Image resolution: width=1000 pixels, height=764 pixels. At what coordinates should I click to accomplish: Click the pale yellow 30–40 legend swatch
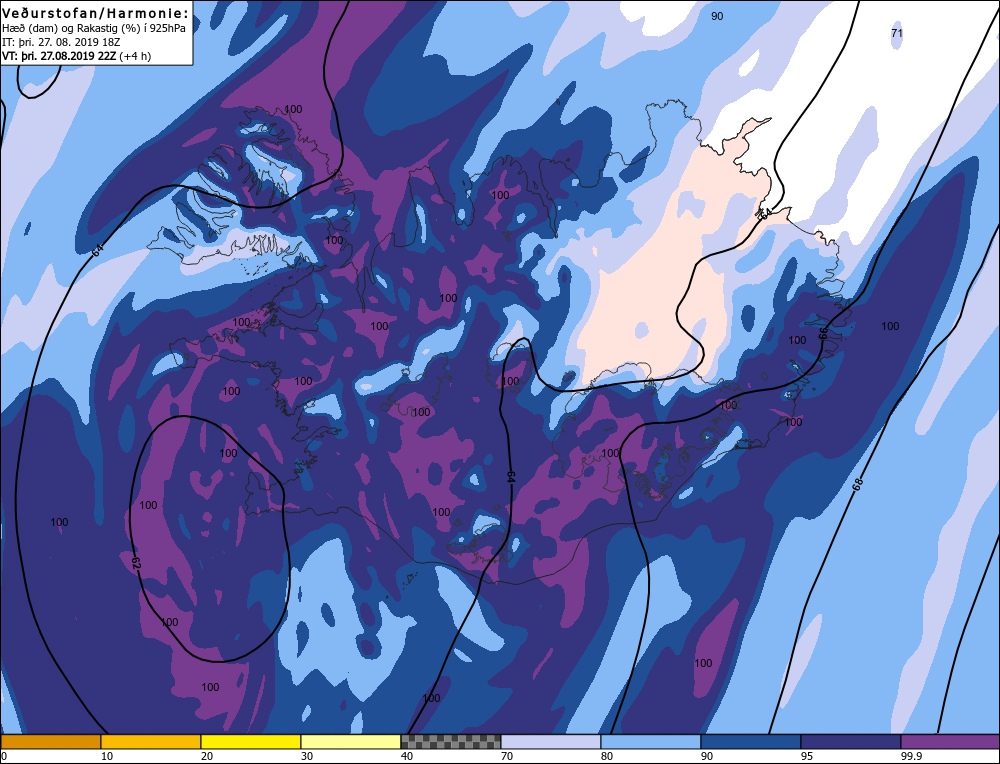351,741
